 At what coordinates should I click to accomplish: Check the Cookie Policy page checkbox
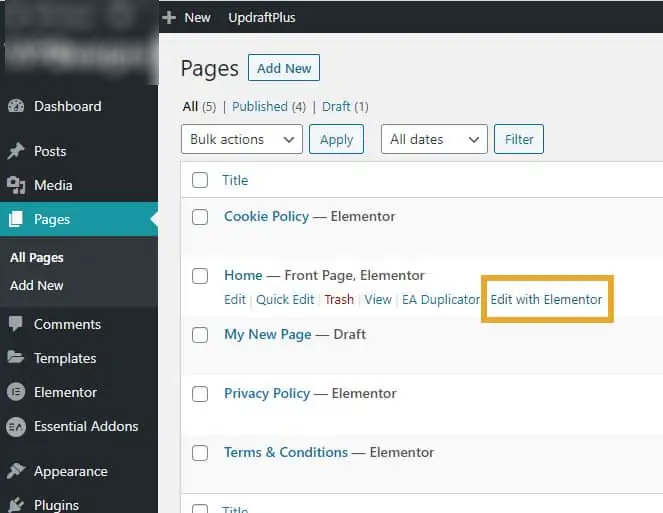200,217
